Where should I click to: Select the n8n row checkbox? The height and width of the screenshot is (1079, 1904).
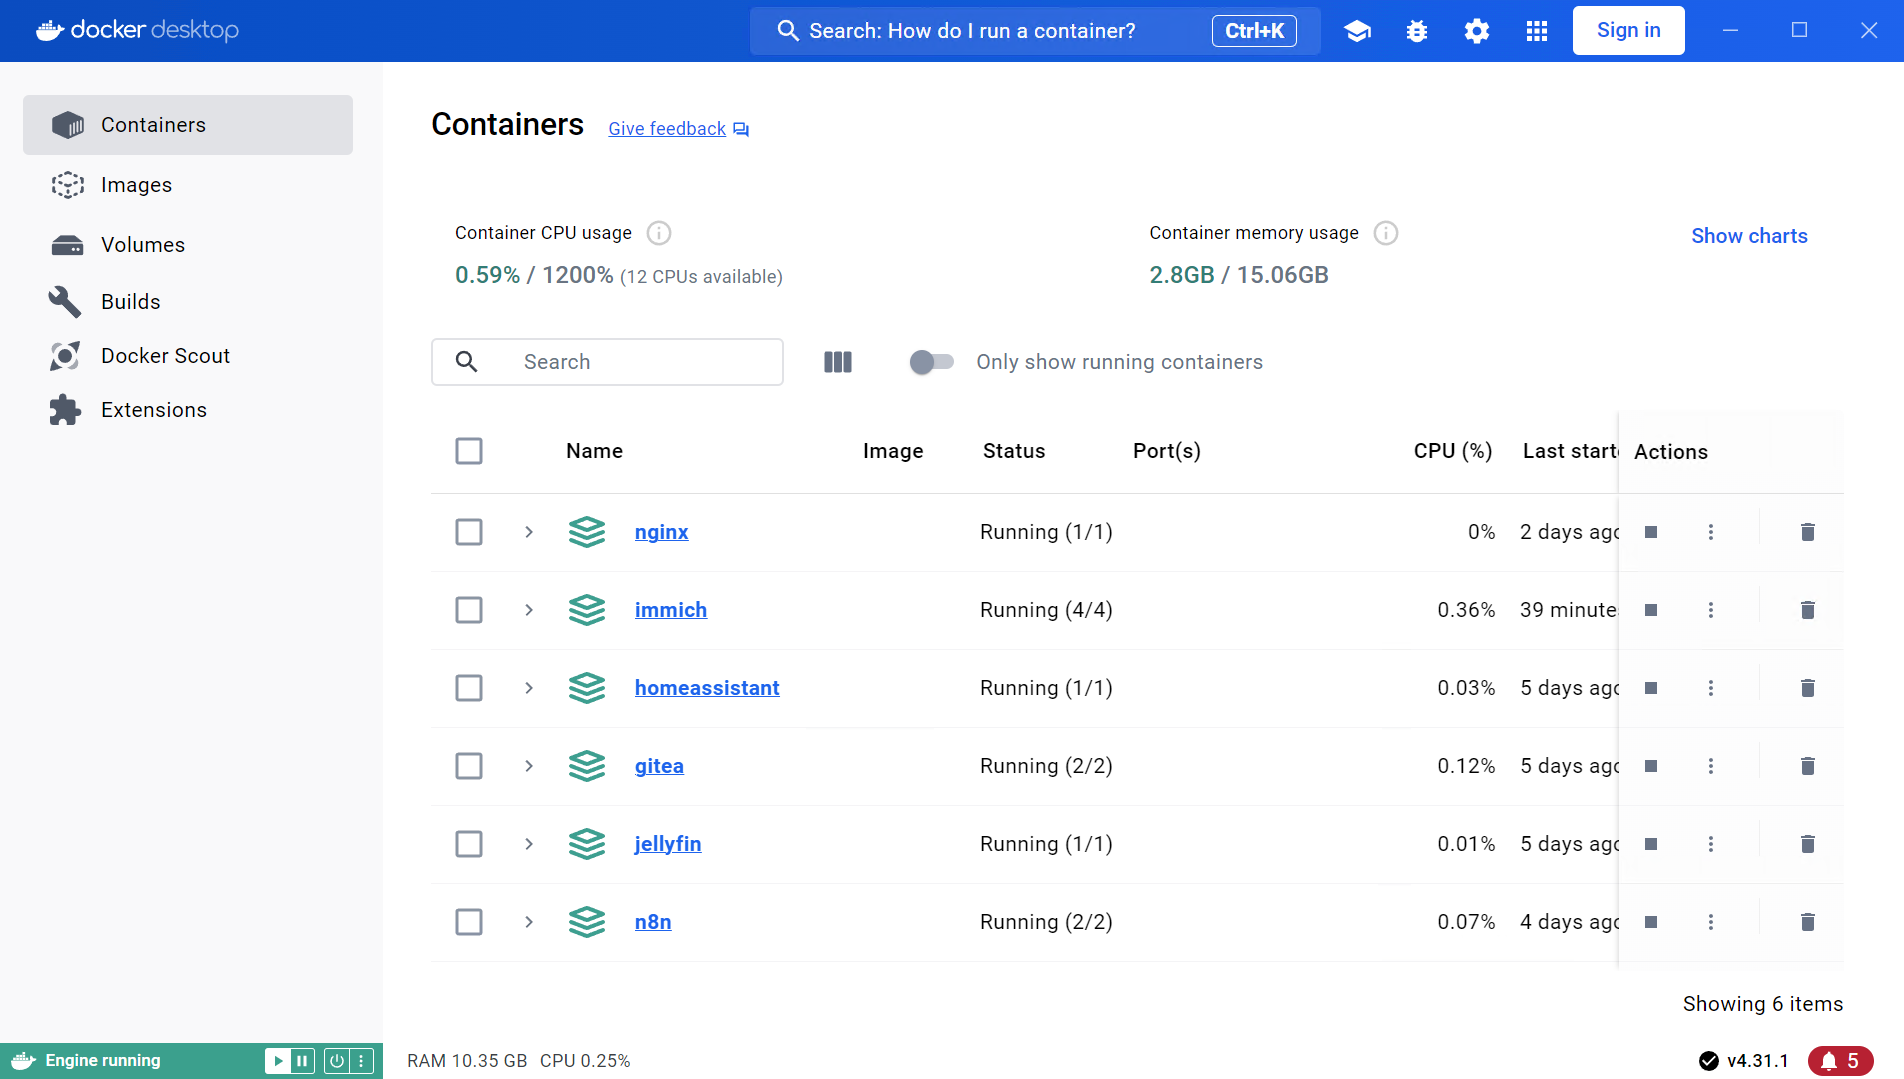[469, 922]
